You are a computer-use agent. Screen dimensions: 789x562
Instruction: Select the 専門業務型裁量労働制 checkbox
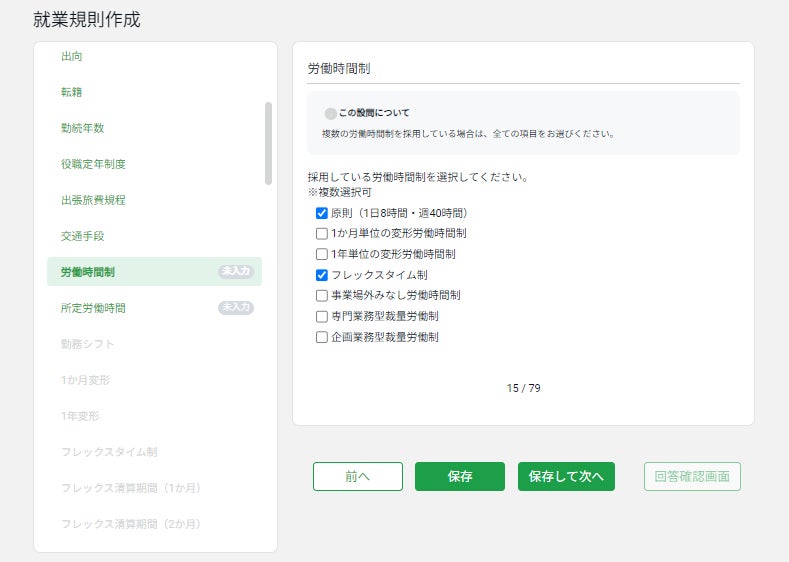point(322,316)
